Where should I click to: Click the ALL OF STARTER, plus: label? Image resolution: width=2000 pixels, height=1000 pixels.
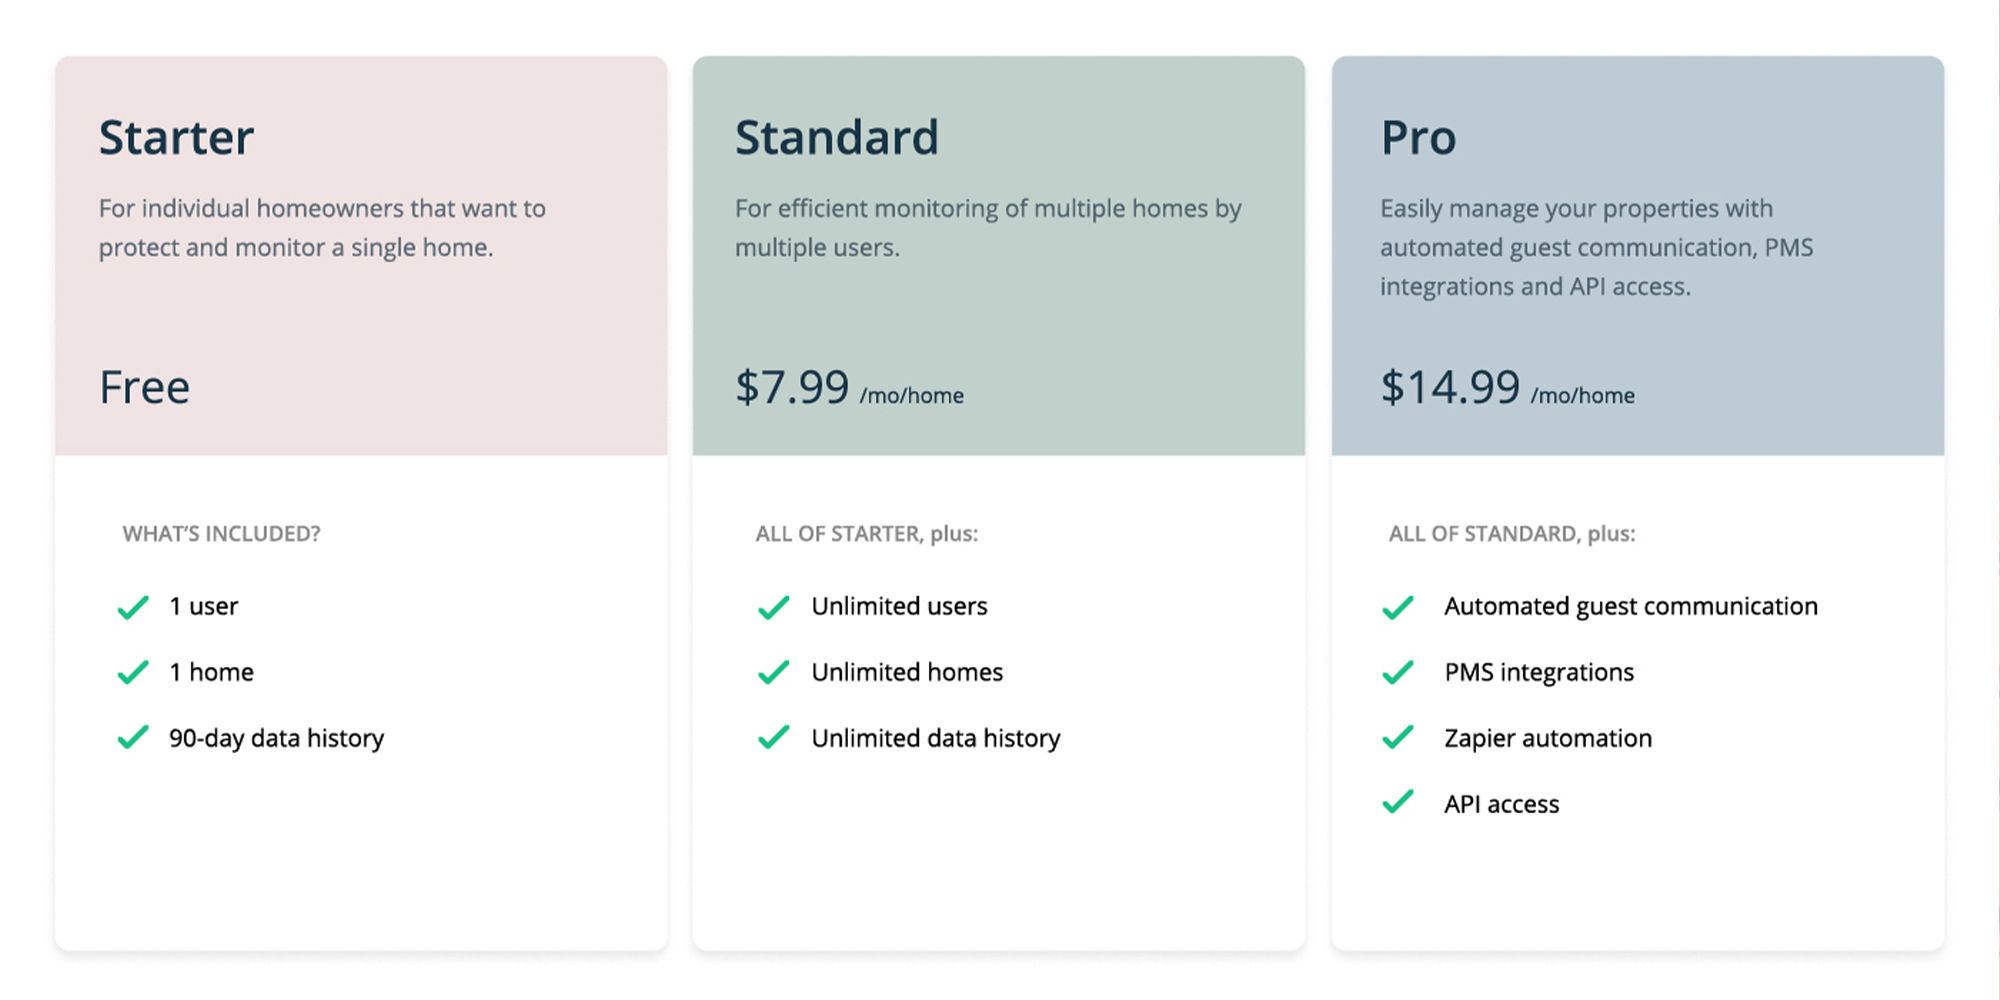click(866, 534)
